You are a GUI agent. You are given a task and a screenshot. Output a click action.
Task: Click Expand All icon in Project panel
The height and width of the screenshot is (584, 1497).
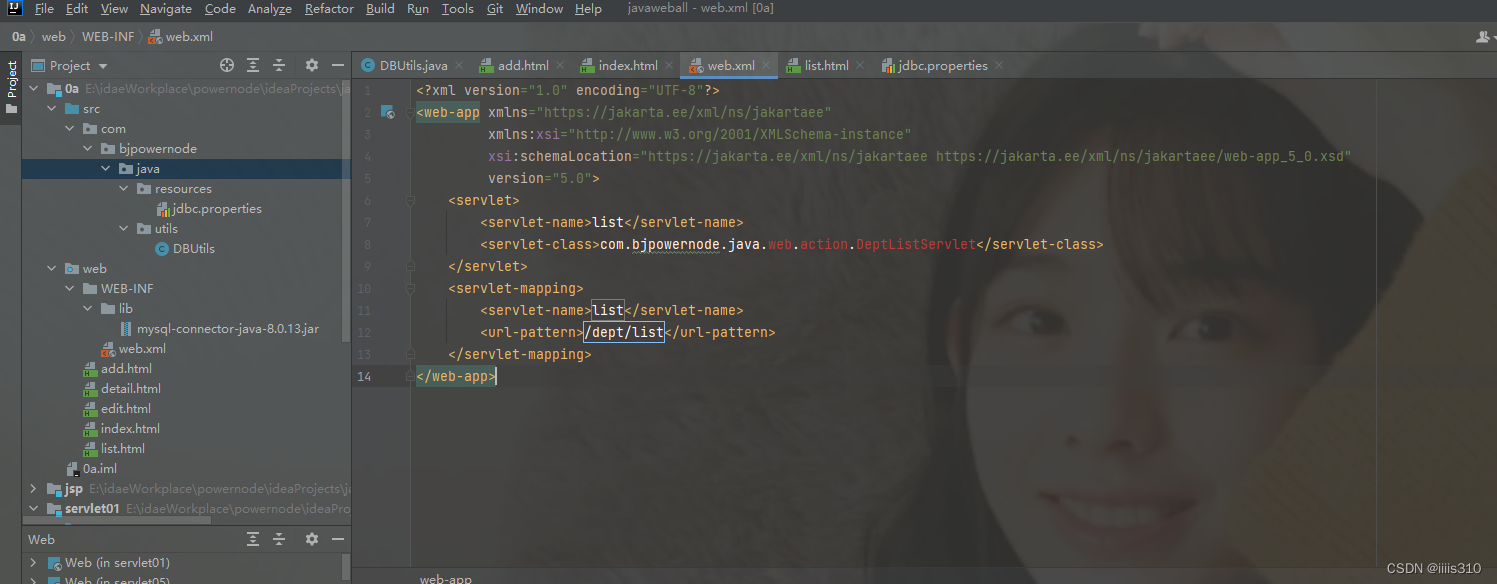(x=253, y=65)
